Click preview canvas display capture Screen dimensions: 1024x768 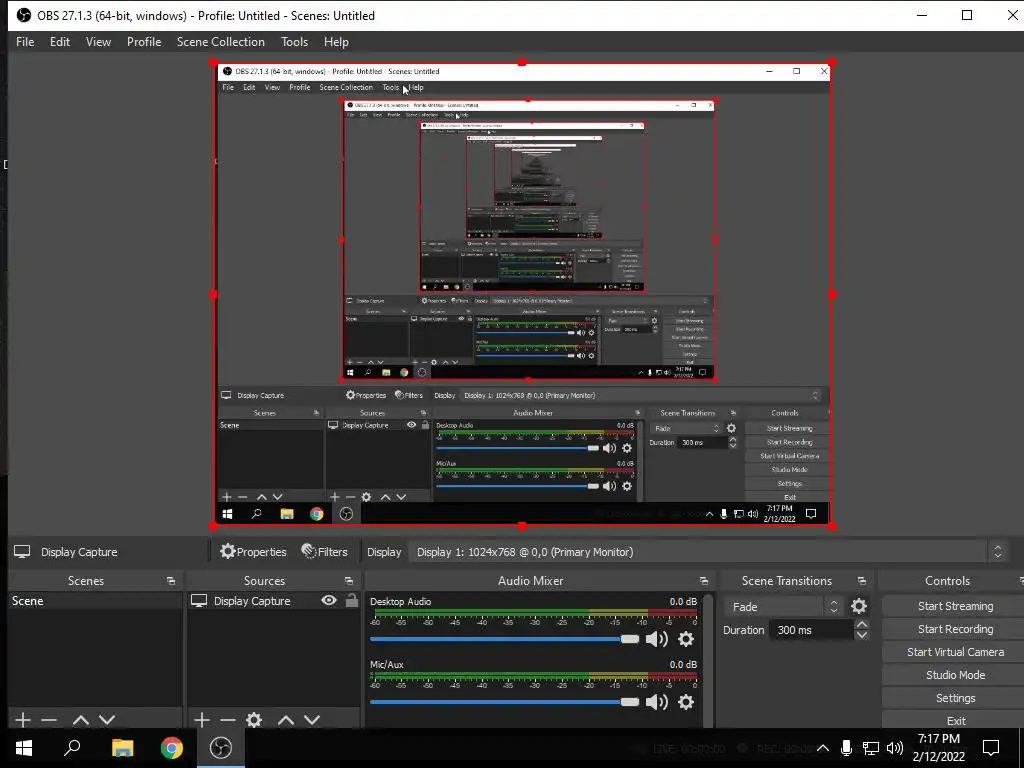(522, 294)
